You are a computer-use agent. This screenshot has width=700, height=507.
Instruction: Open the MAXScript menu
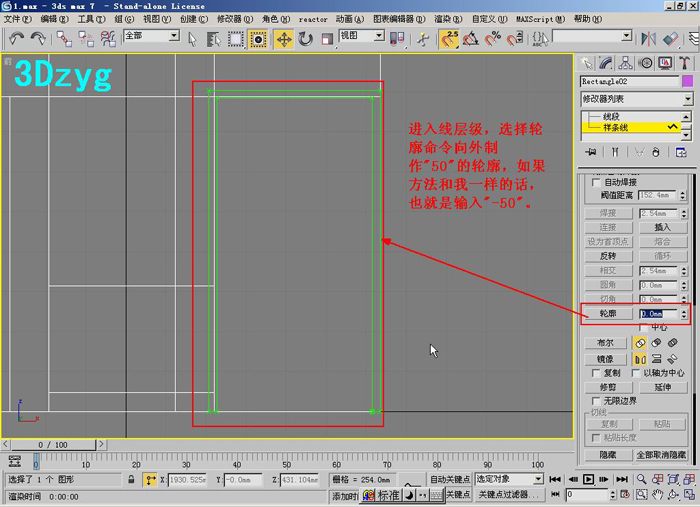pyautogui.click(x=540, y=19)
